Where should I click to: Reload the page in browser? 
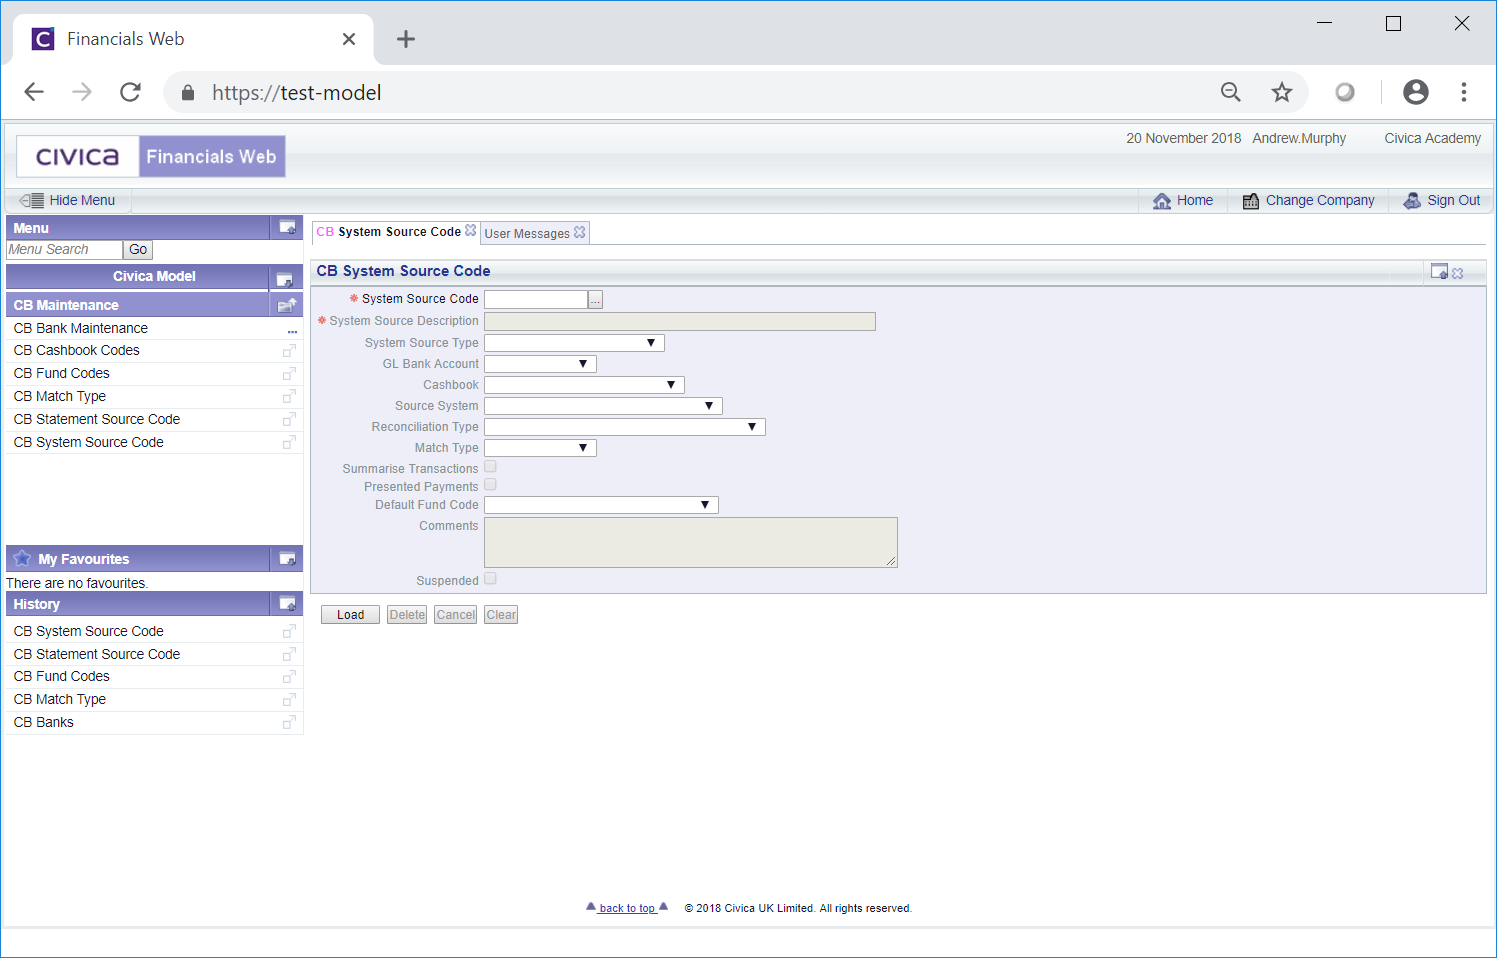(130, 93)
